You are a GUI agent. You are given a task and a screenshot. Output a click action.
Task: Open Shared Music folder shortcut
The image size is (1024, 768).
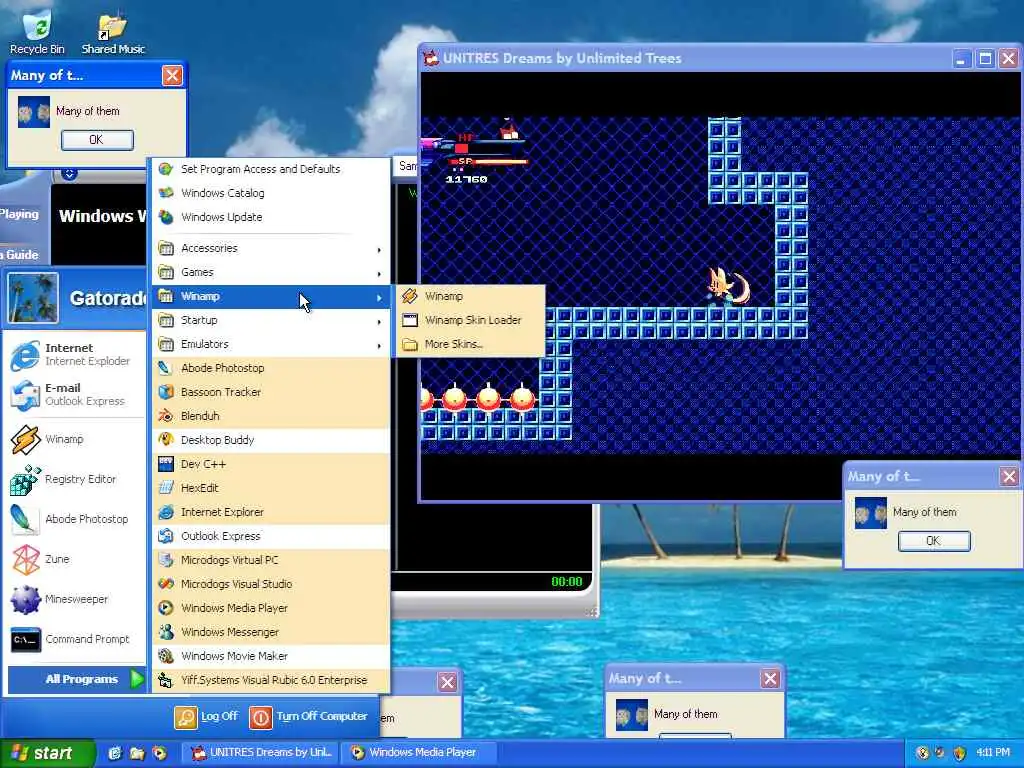click(113, 31)
